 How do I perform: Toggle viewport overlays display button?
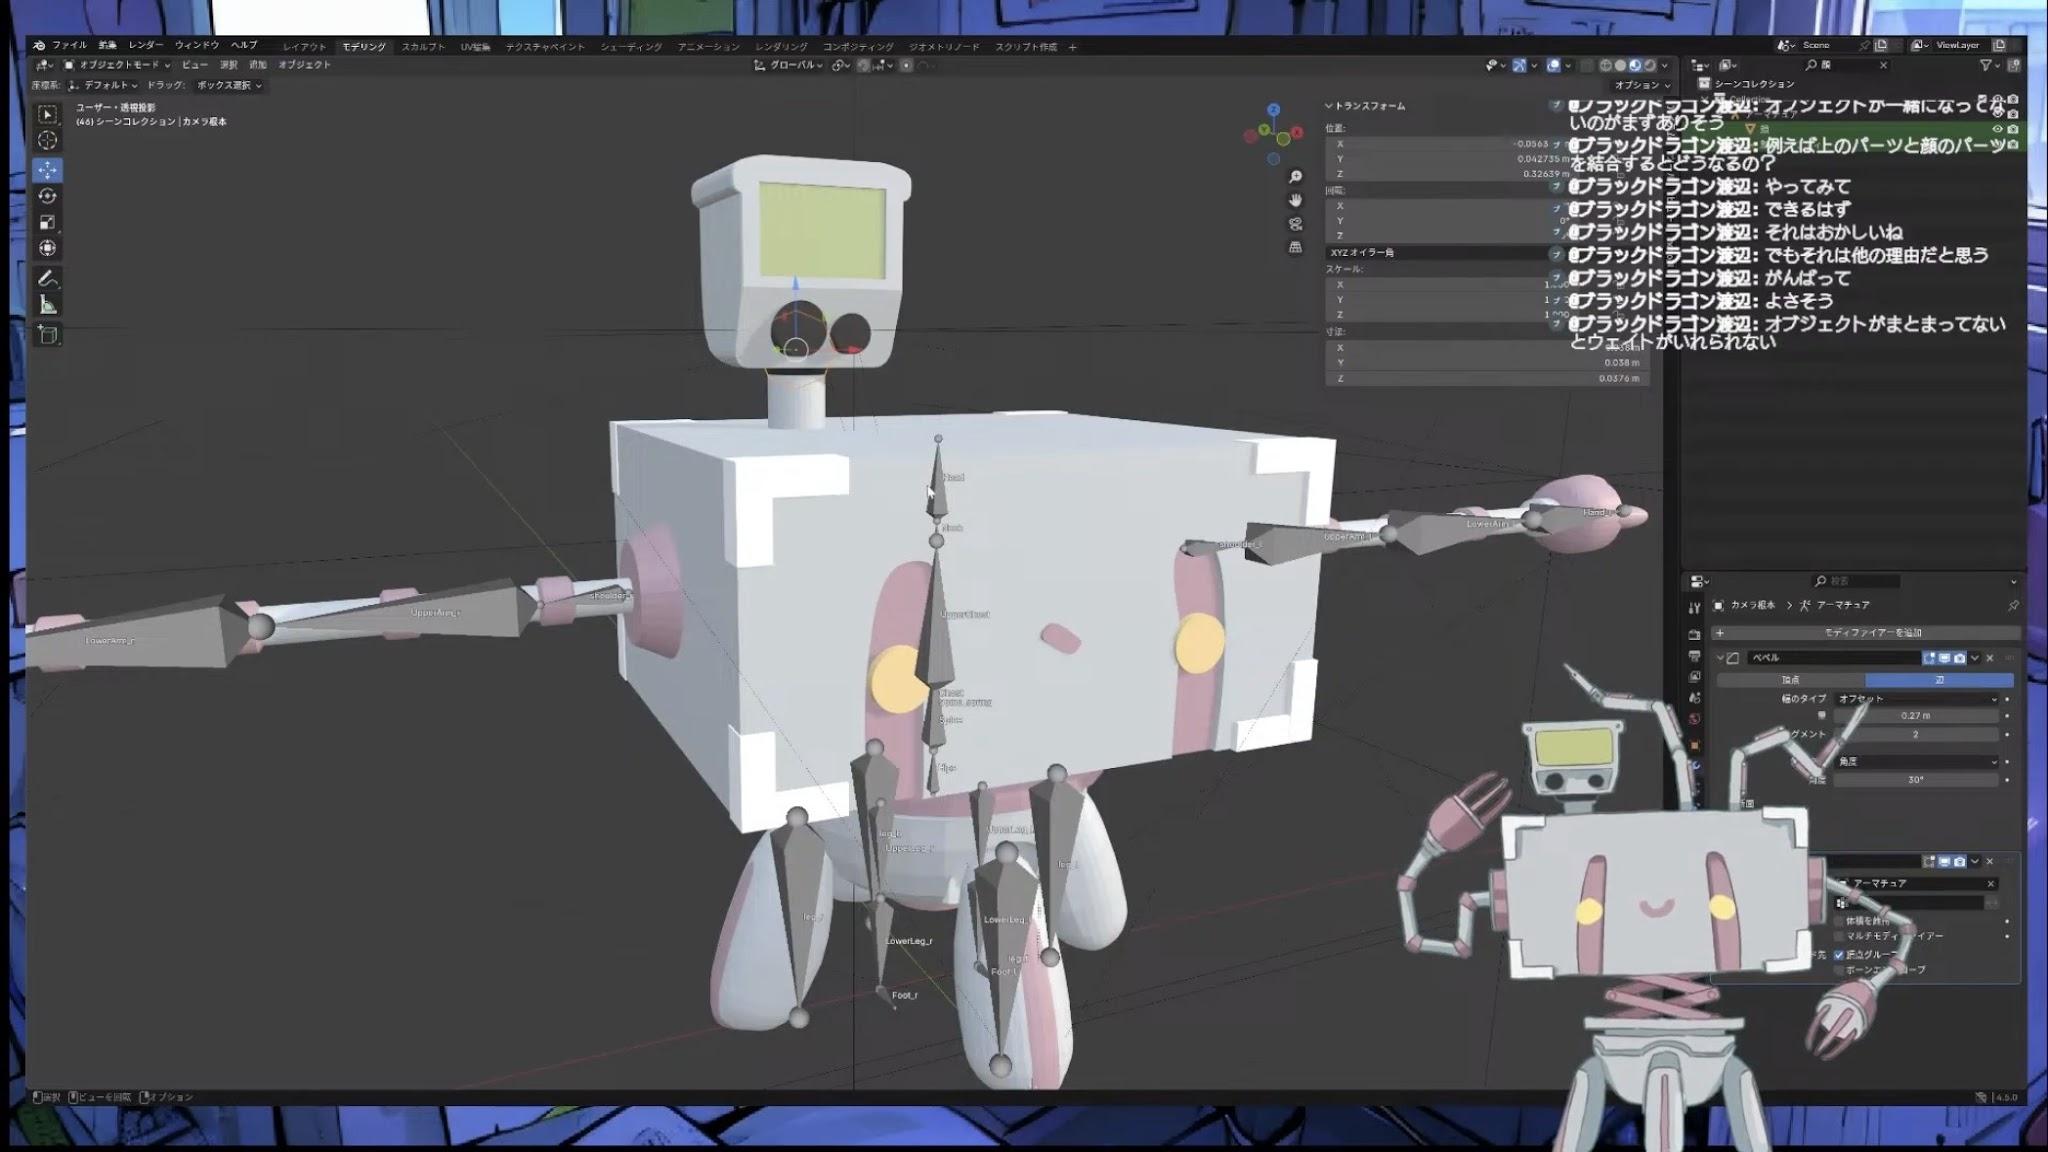click(x=1553, y=65)
